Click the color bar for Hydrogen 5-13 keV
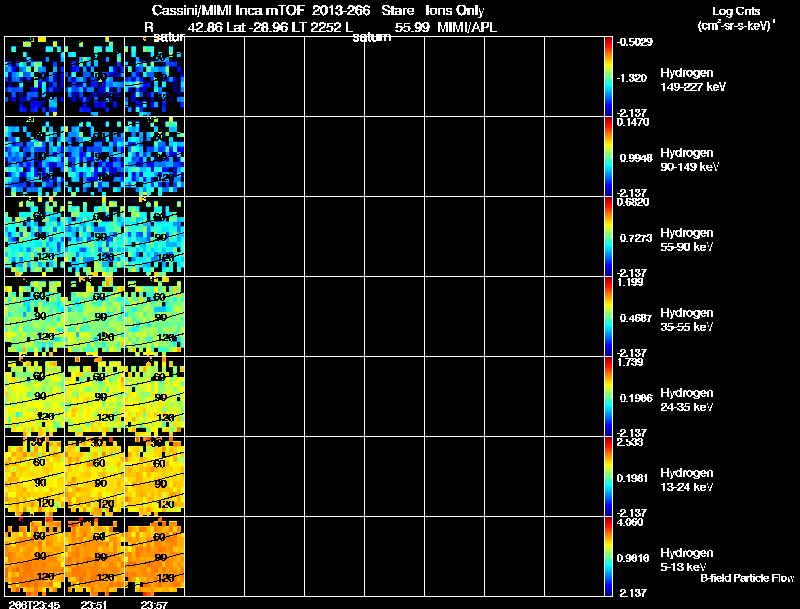Viewport: 800px width, 609px height. (x=609, y=556)
